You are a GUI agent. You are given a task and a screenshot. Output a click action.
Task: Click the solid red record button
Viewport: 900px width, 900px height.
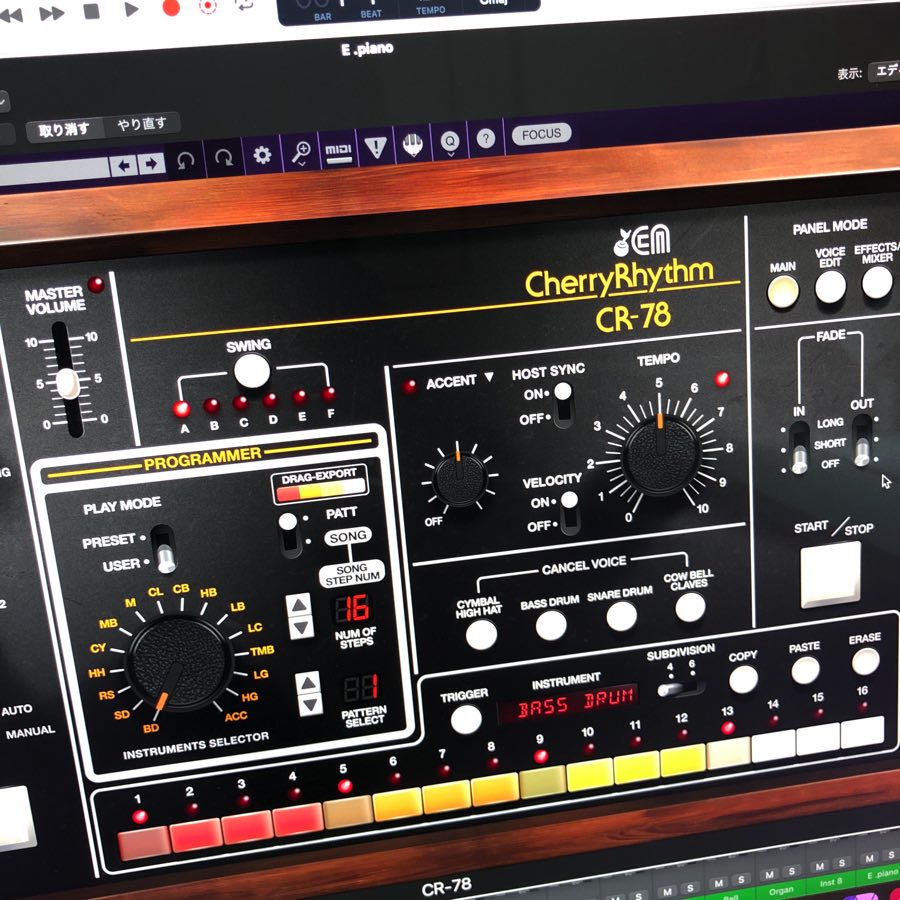click(171, 7)
